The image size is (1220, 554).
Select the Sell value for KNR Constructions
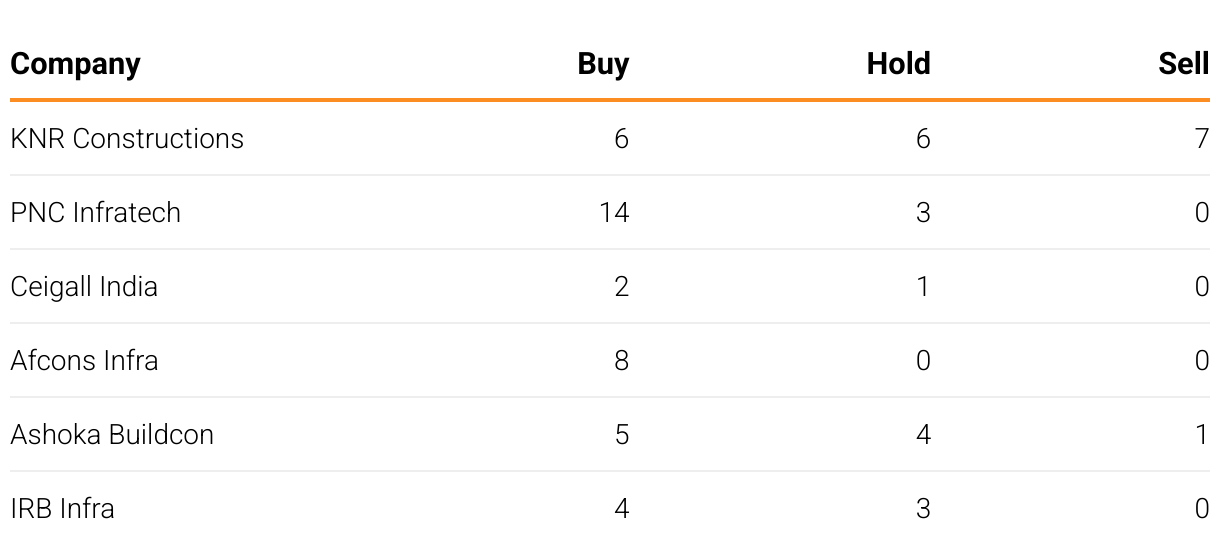pos(1201,138)
